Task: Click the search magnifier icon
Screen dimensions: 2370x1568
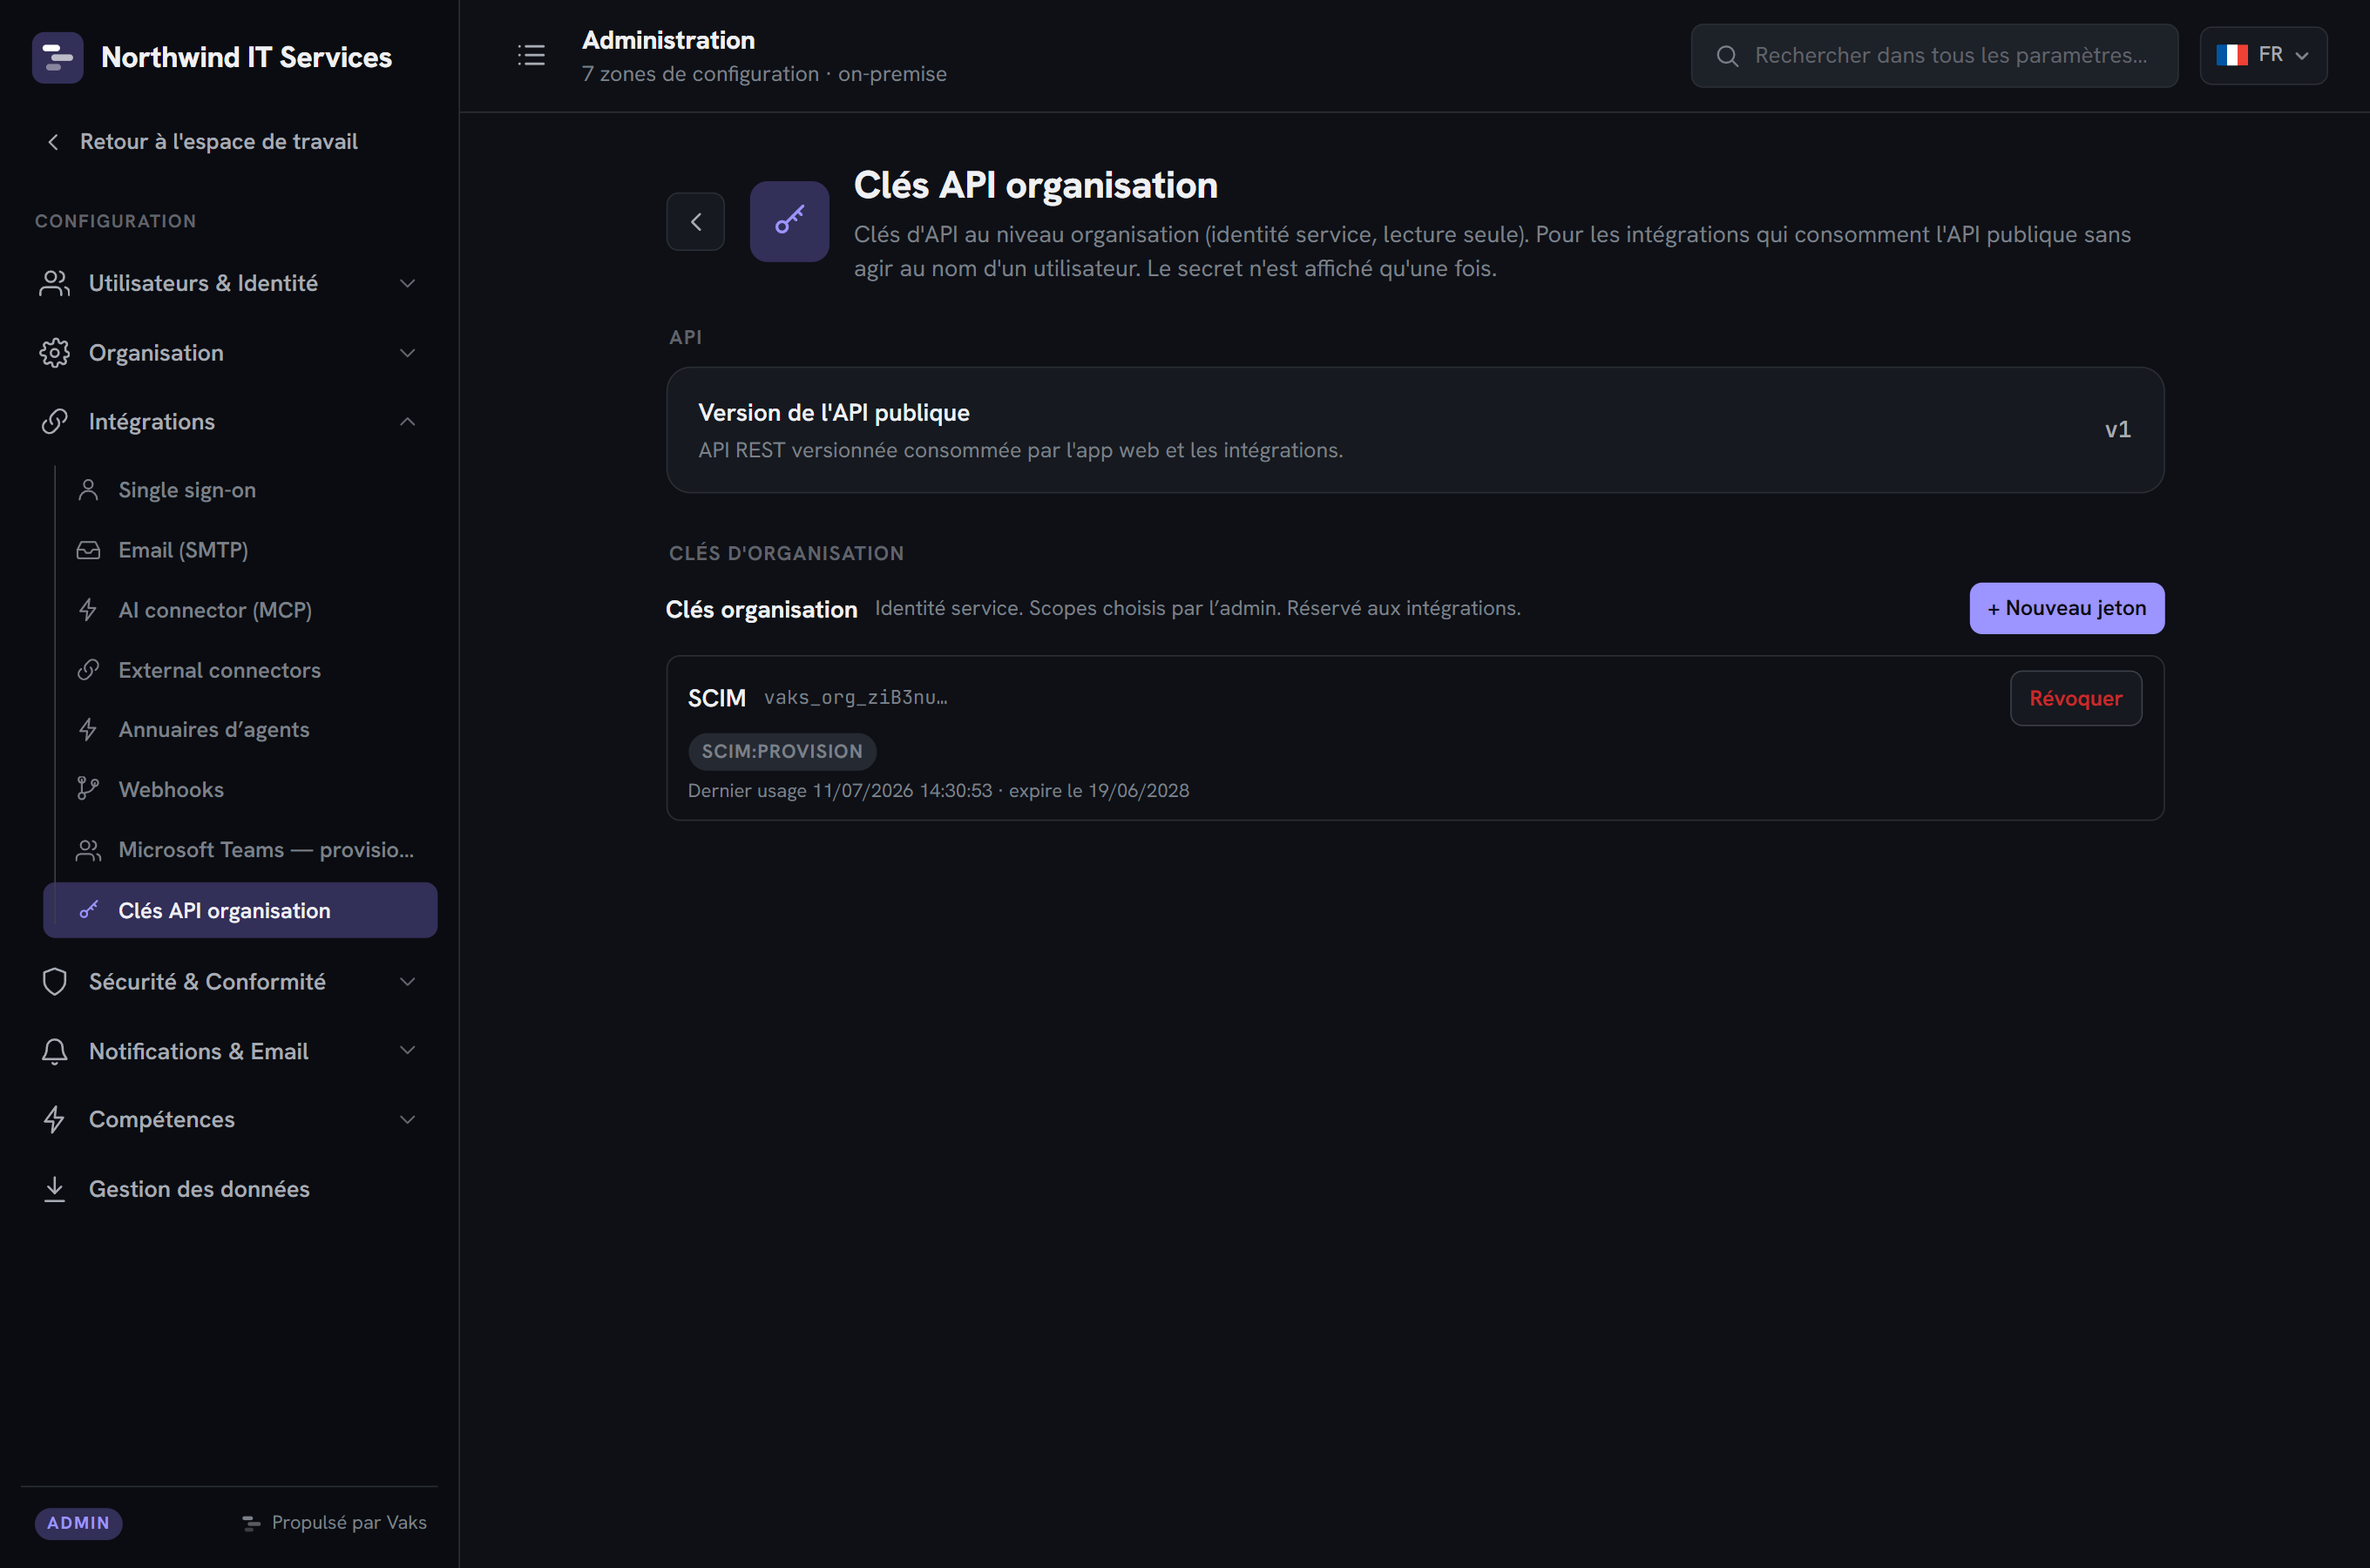Action: coord(1727,56)
